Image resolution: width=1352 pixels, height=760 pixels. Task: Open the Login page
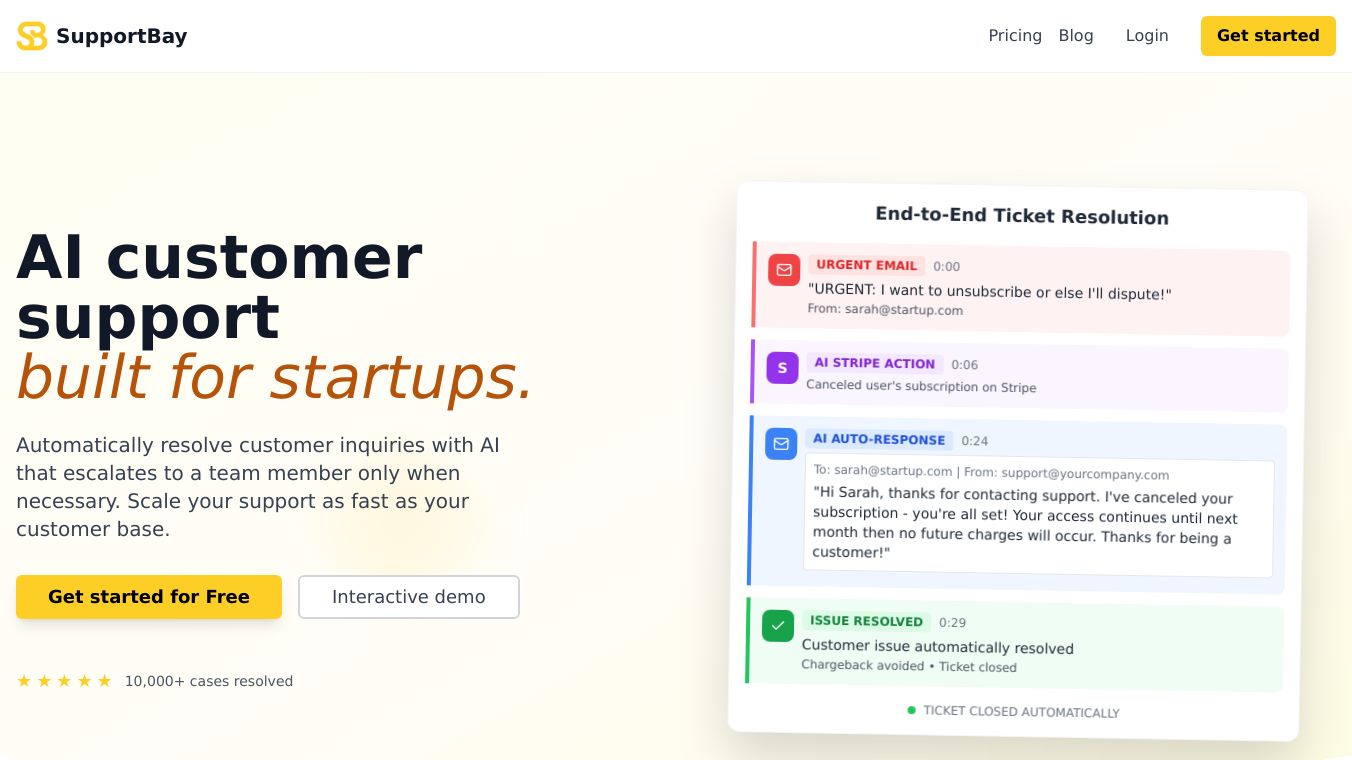point(1147,36)
